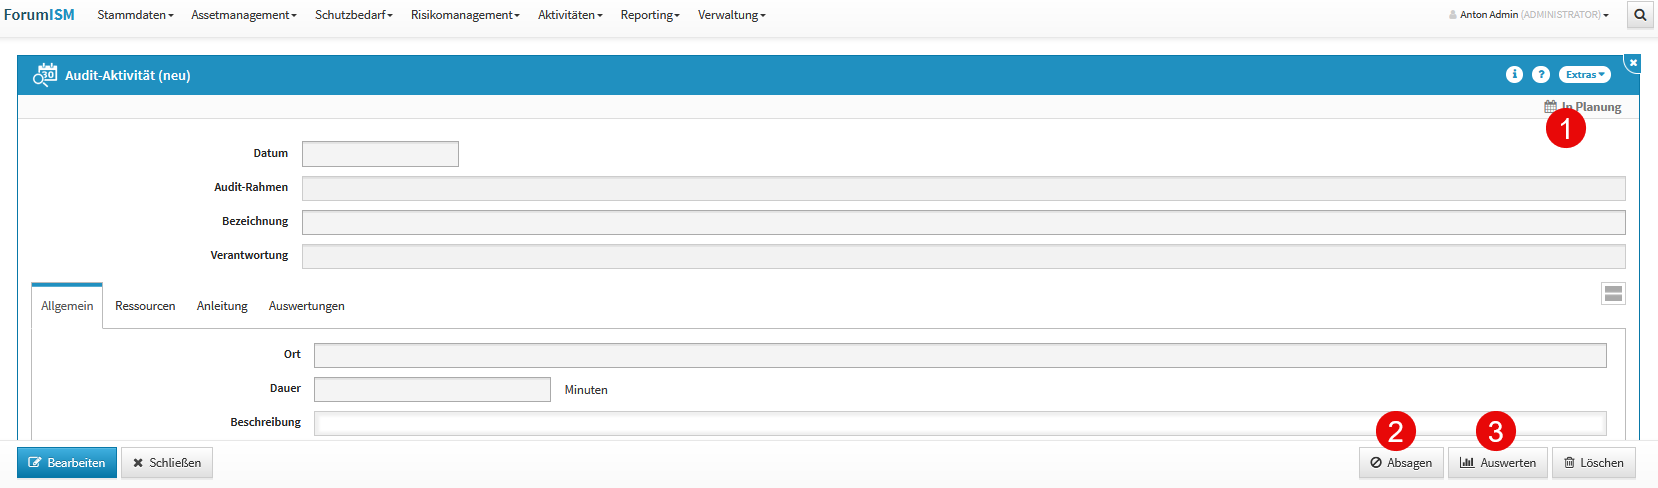Toggle the tab layout view icon
The height and width of the screenshot is (488, 1658).
[x=1613, y=293]
